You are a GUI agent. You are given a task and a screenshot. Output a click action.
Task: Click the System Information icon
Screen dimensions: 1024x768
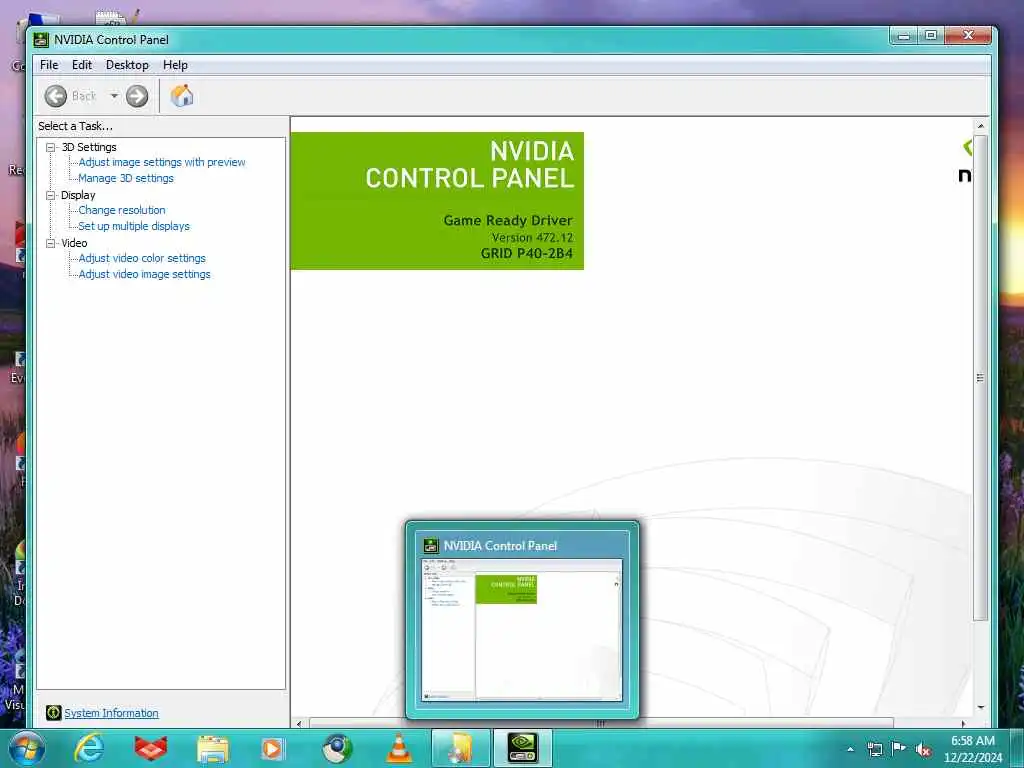coord(54,712)
